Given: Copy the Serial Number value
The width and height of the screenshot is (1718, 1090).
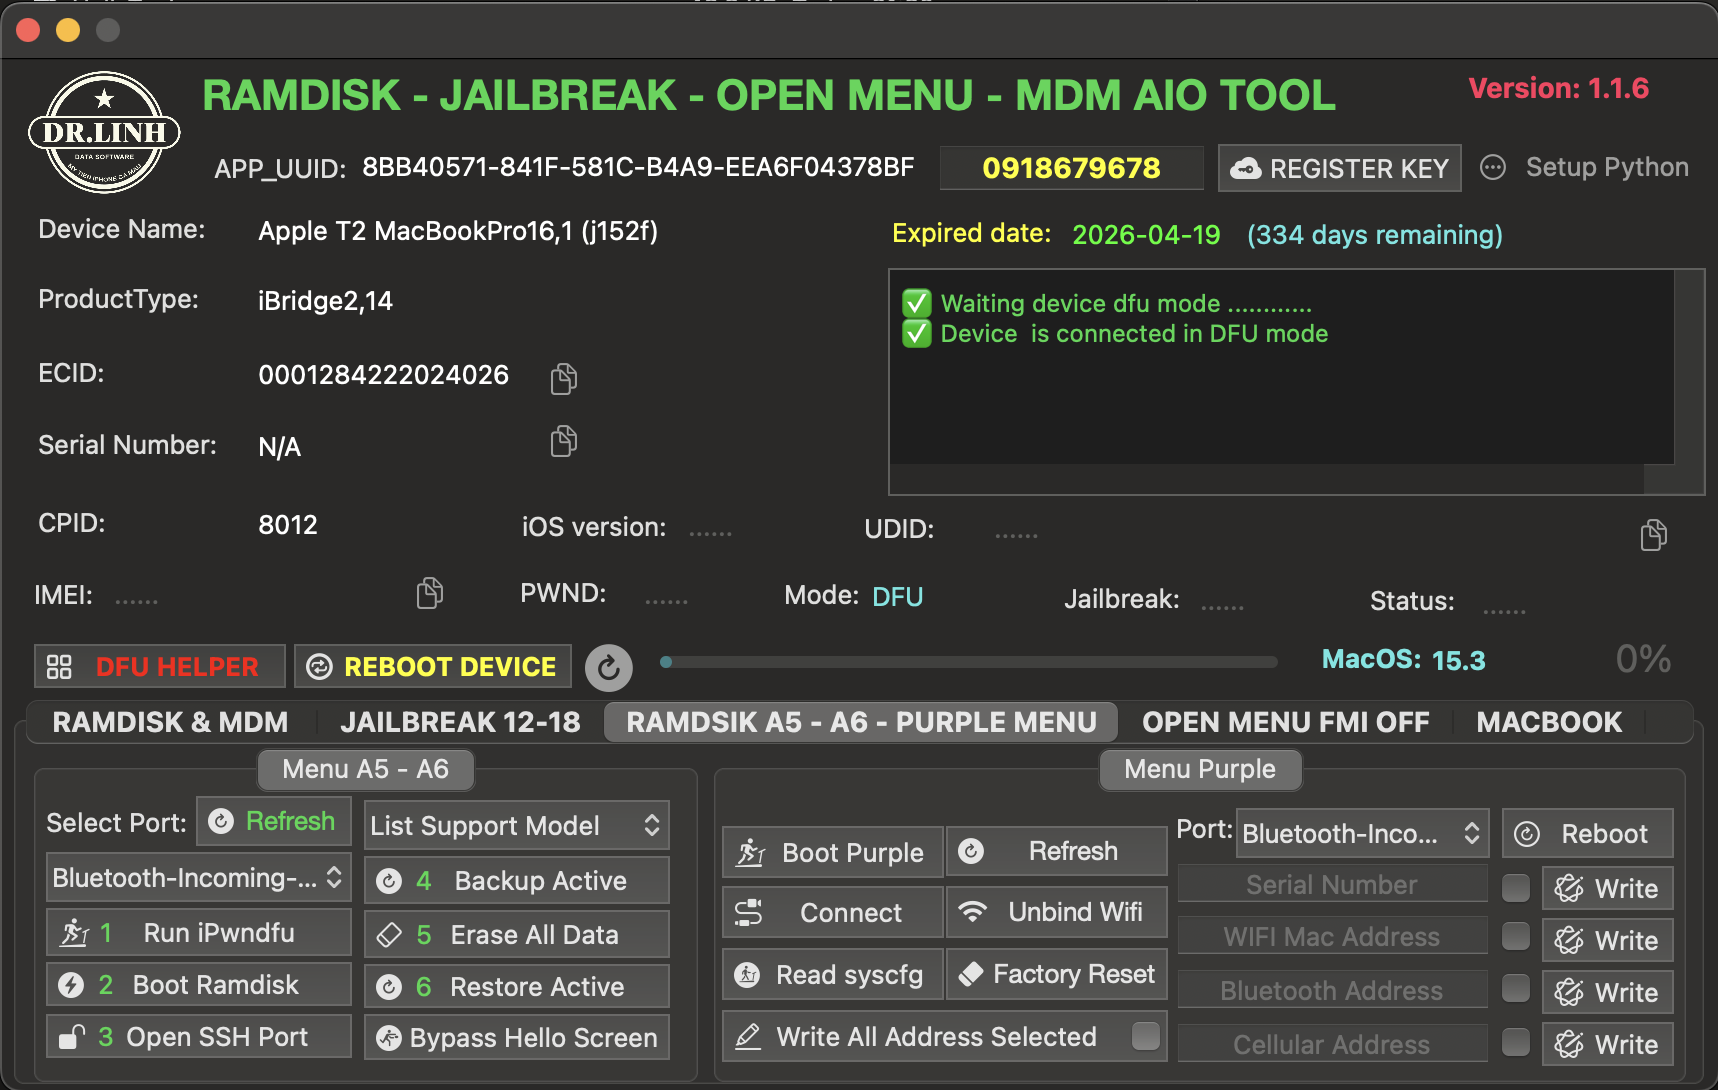Looking at the screenshot, I should click(x=564, y=441).
